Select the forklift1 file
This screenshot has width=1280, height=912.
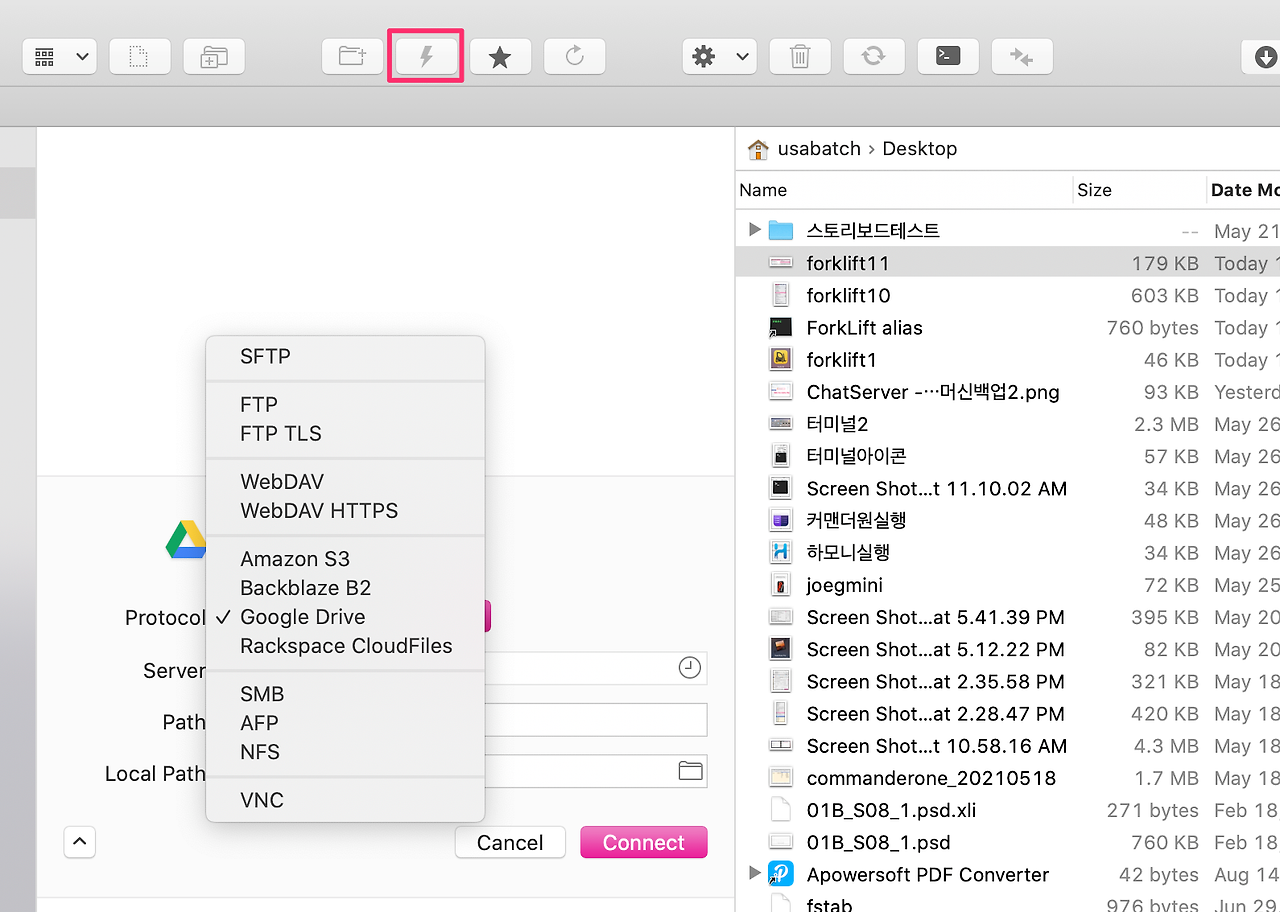(x=843, y=359)
